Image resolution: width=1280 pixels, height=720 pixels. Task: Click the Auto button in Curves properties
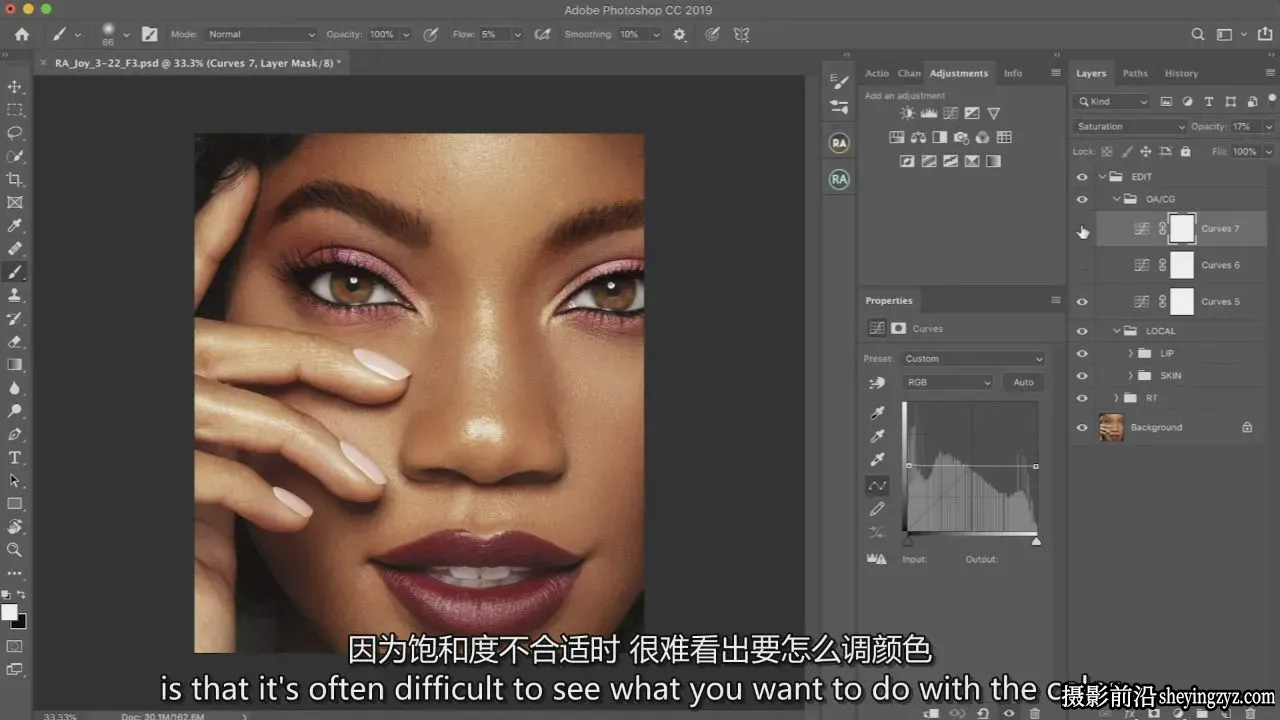point(1023,383)
